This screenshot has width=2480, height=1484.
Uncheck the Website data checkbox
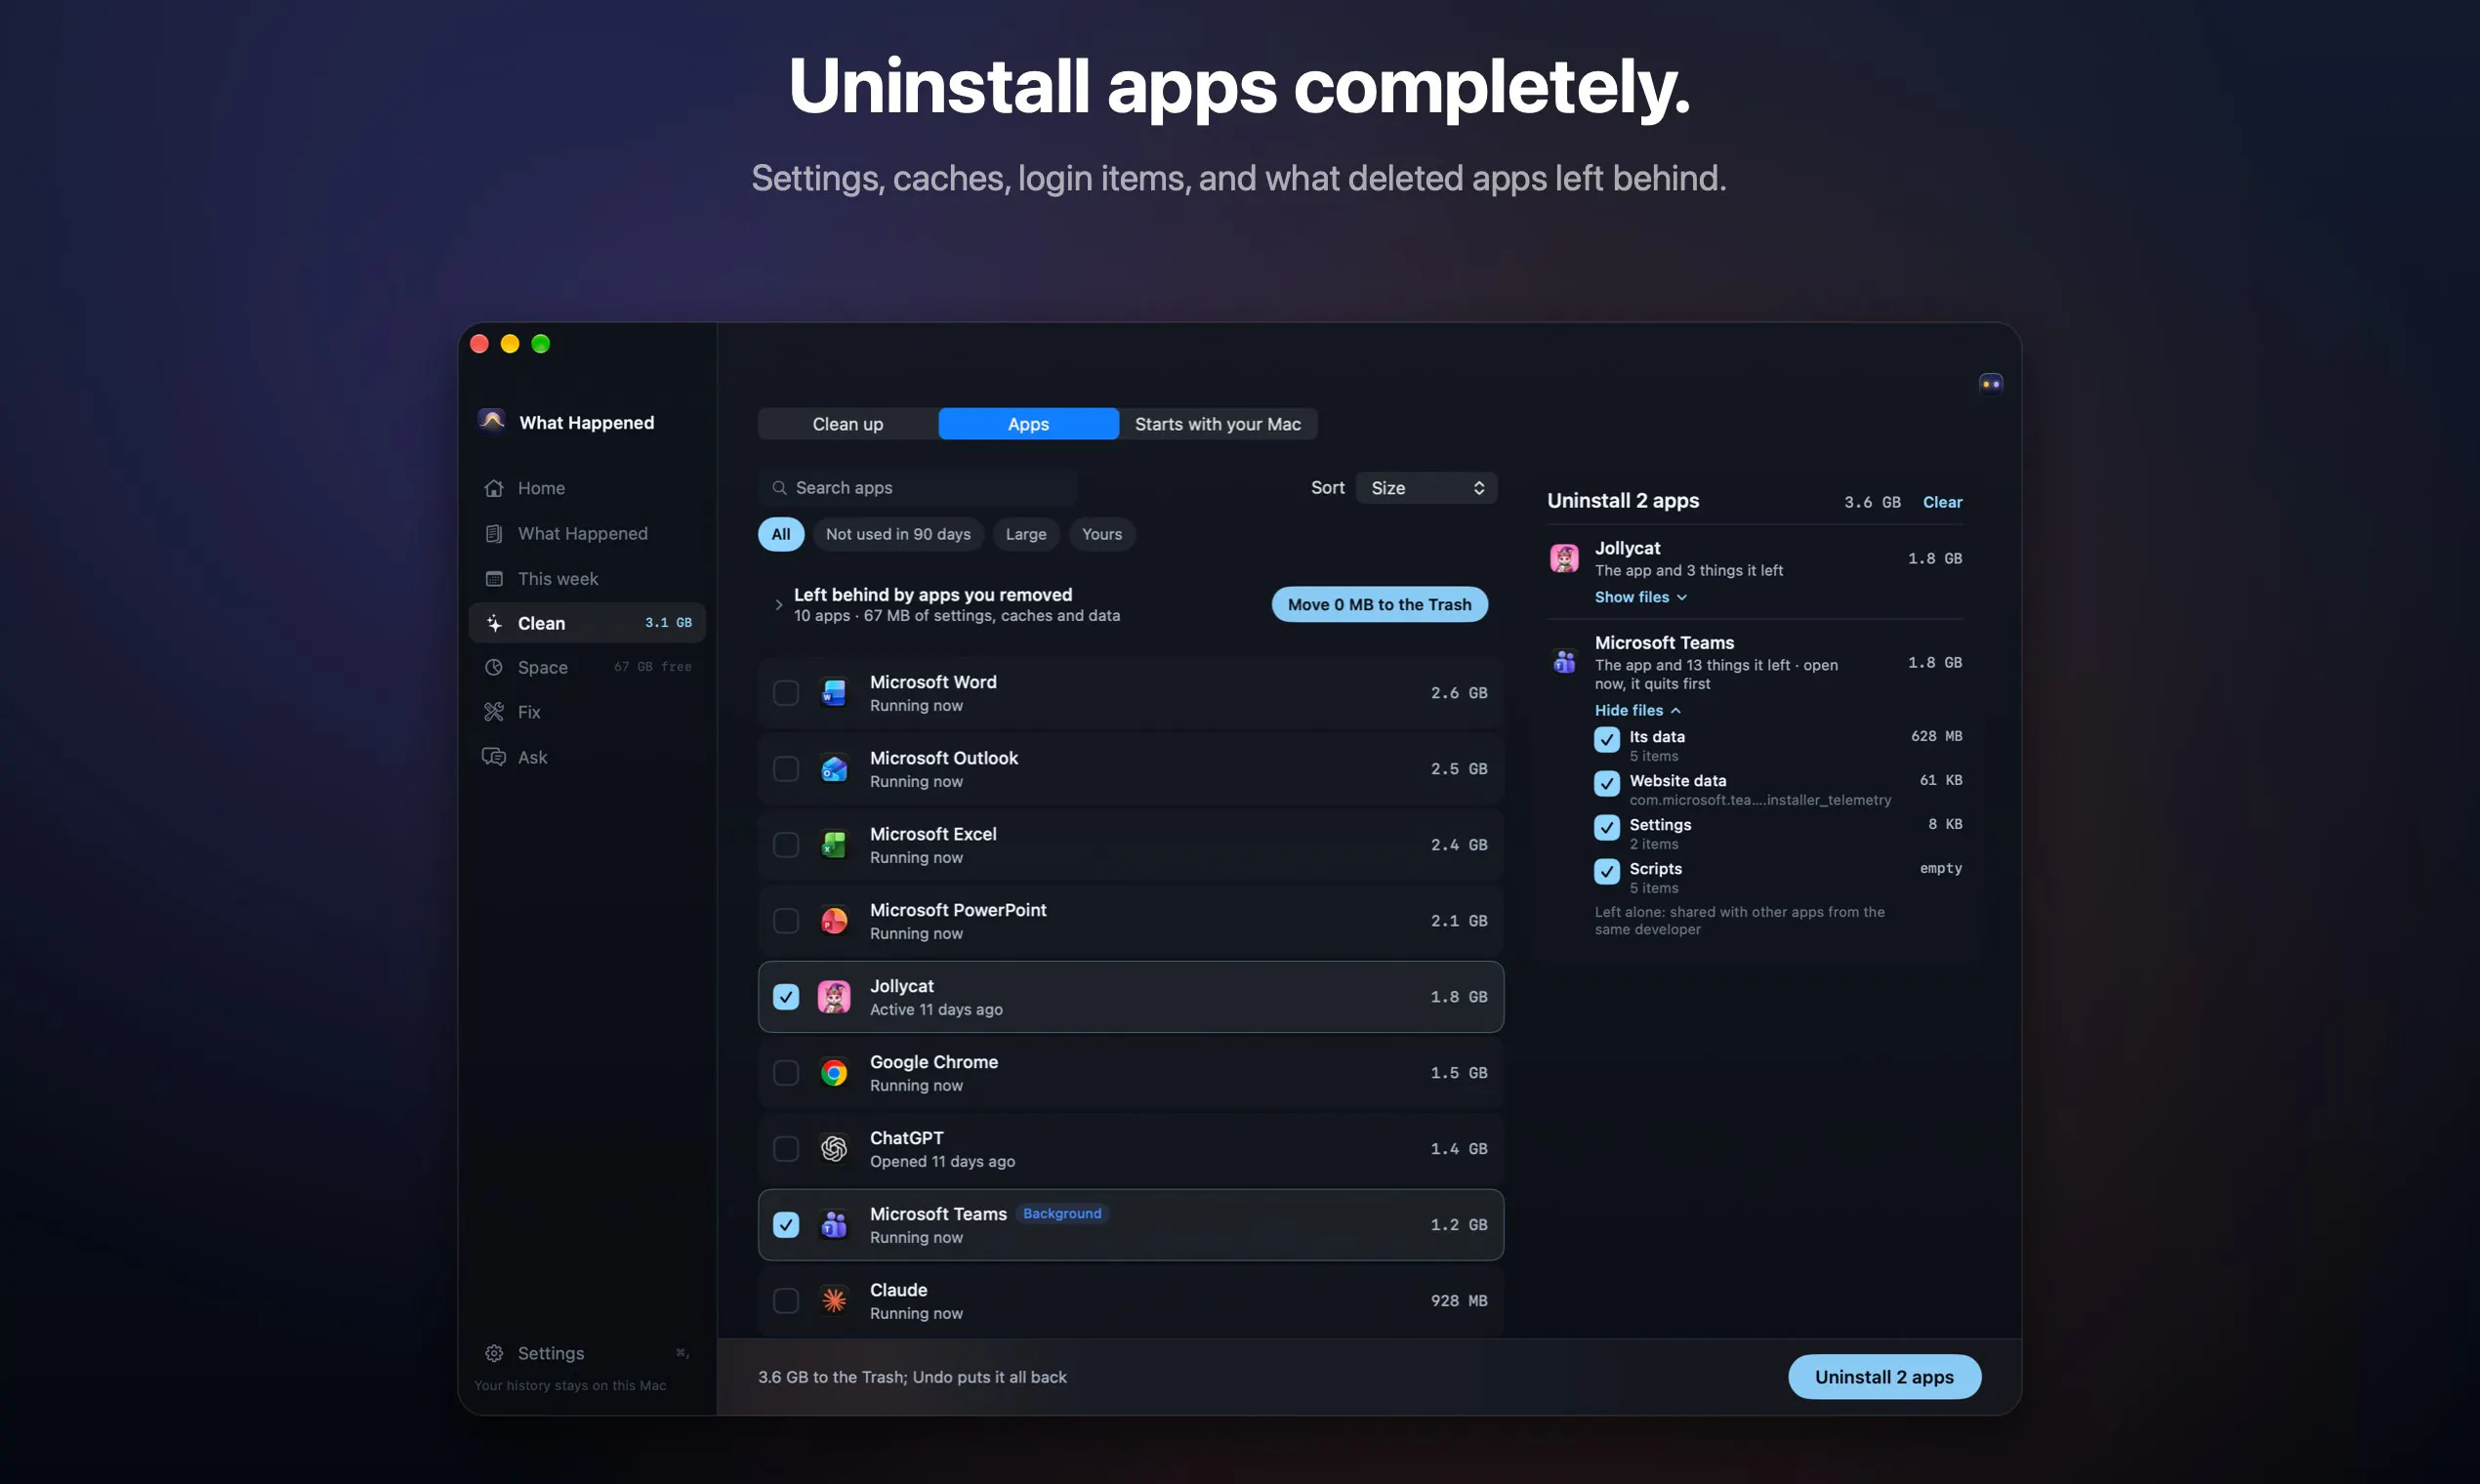[x=1606, y=784]
